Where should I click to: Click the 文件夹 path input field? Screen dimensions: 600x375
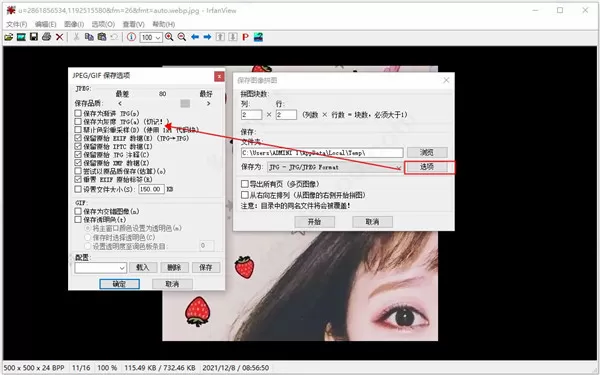322,153
